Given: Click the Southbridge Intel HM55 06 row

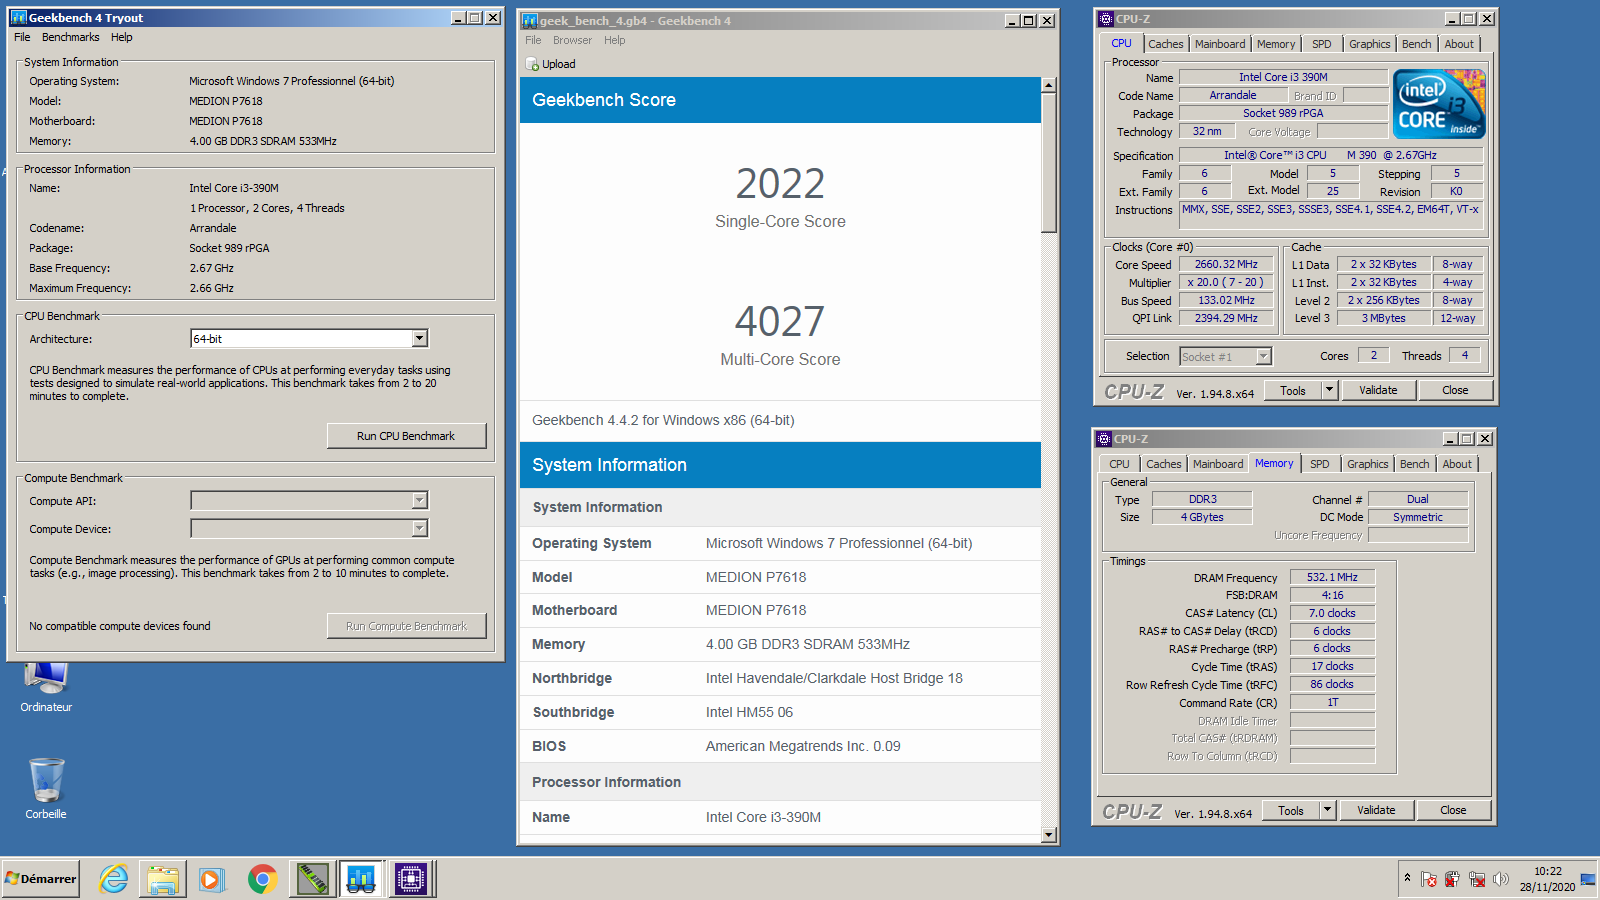Looking at the screenshot, I should (x=780, y=712).
